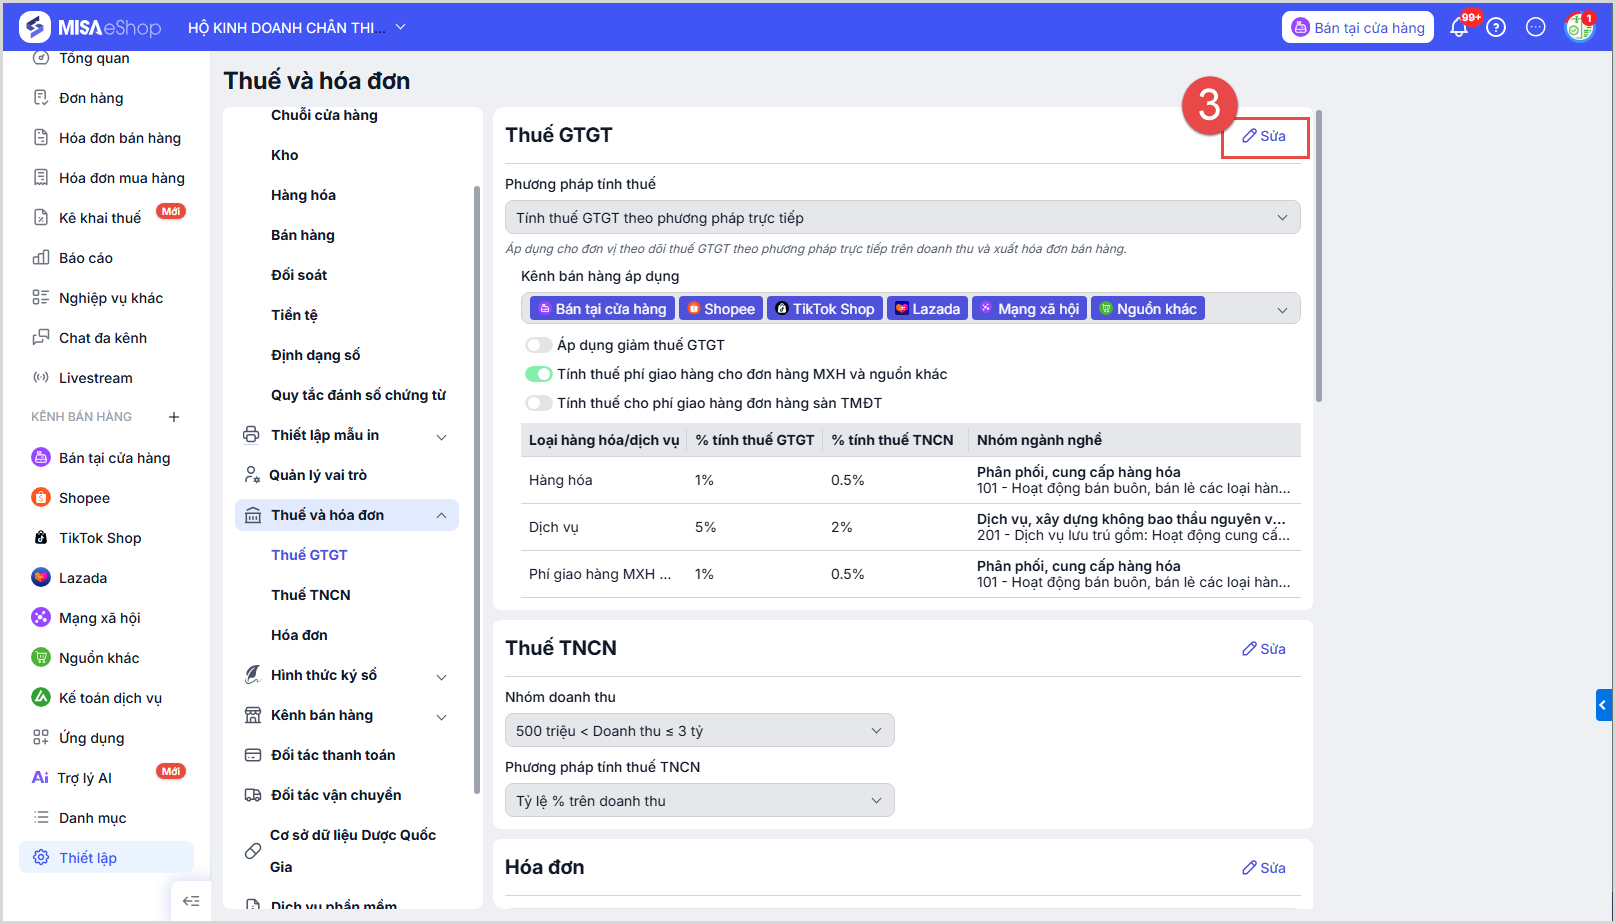The image size is (1616, 924).
Task: Click the Bán tại cửa hàng header button
Action: [x=1357, y=28]
